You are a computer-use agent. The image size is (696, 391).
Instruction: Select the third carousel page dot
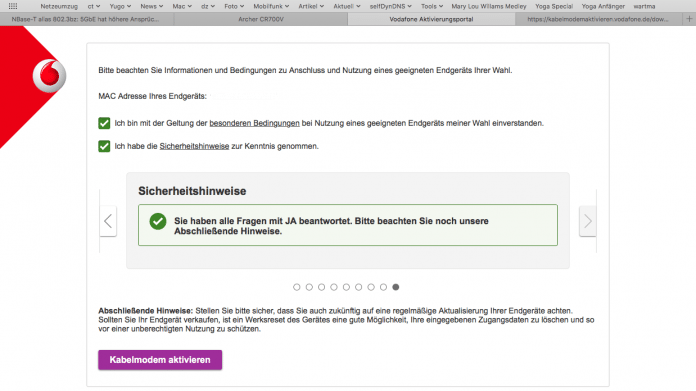pyautogui.click(x=322, y=287)
